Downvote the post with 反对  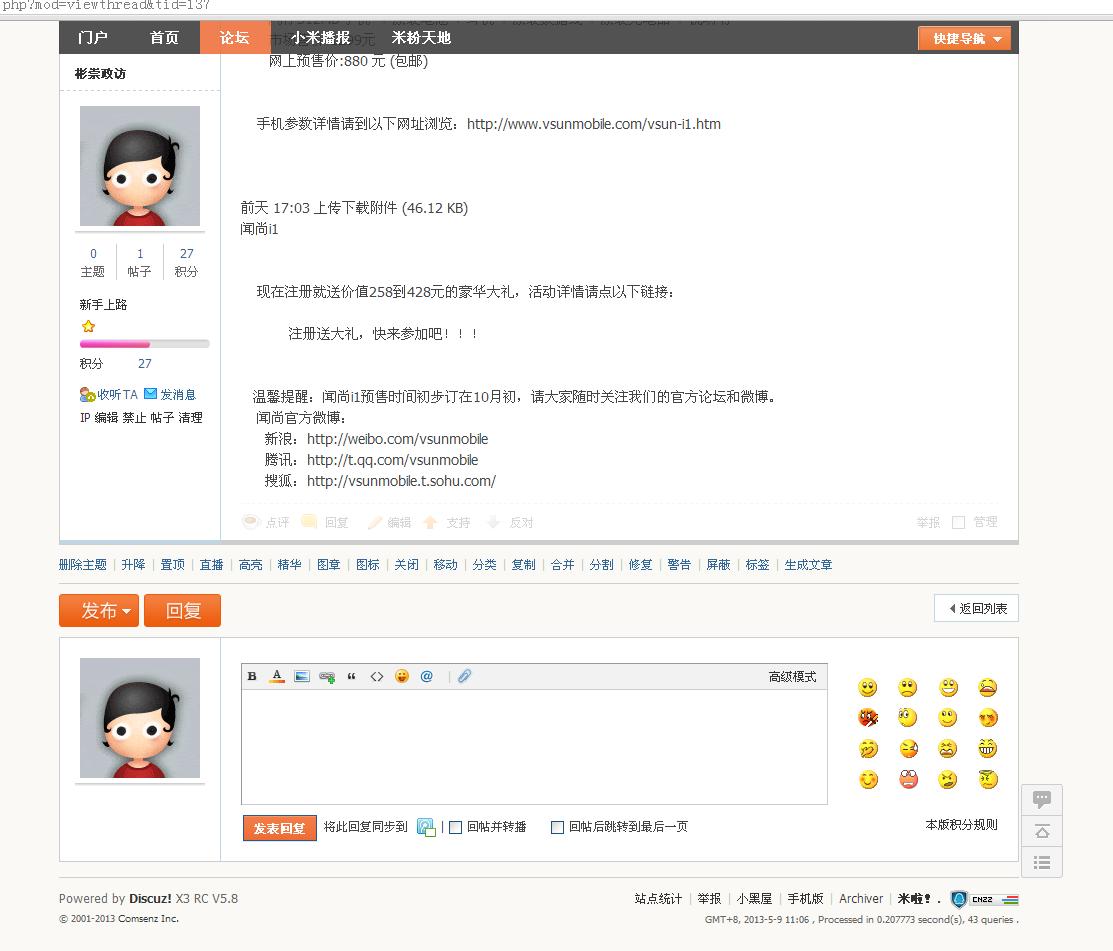click(x=510, y=522)
